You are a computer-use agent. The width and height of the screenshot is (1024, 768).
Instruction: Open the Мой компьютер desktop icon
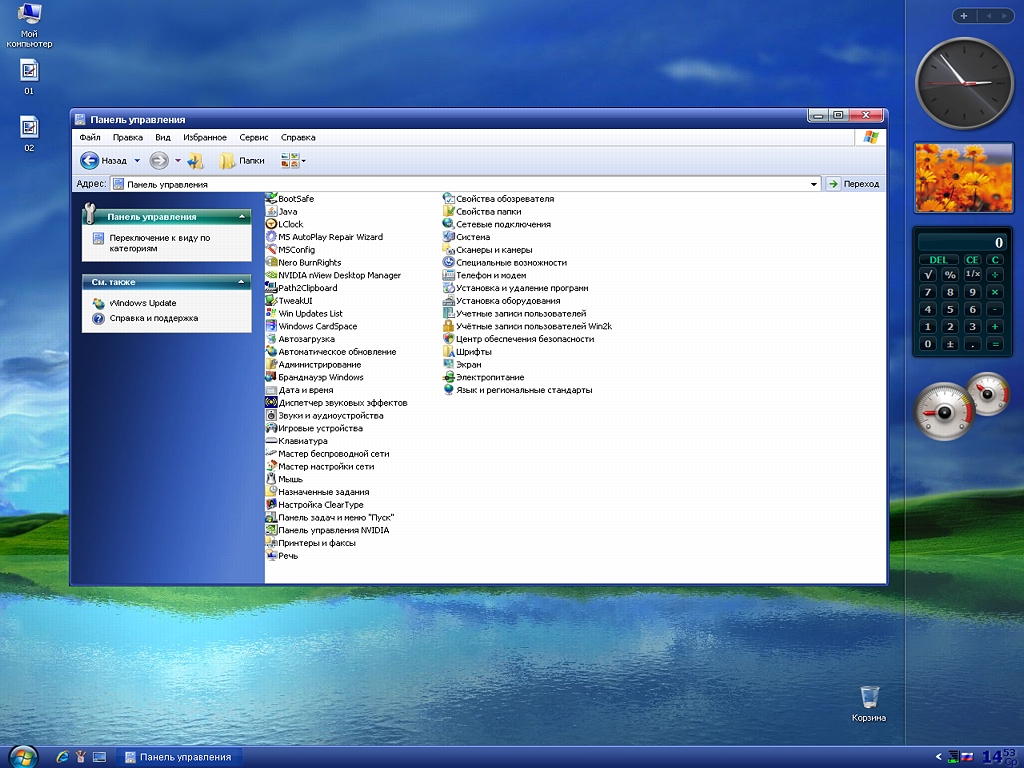(x=29, y=14)
